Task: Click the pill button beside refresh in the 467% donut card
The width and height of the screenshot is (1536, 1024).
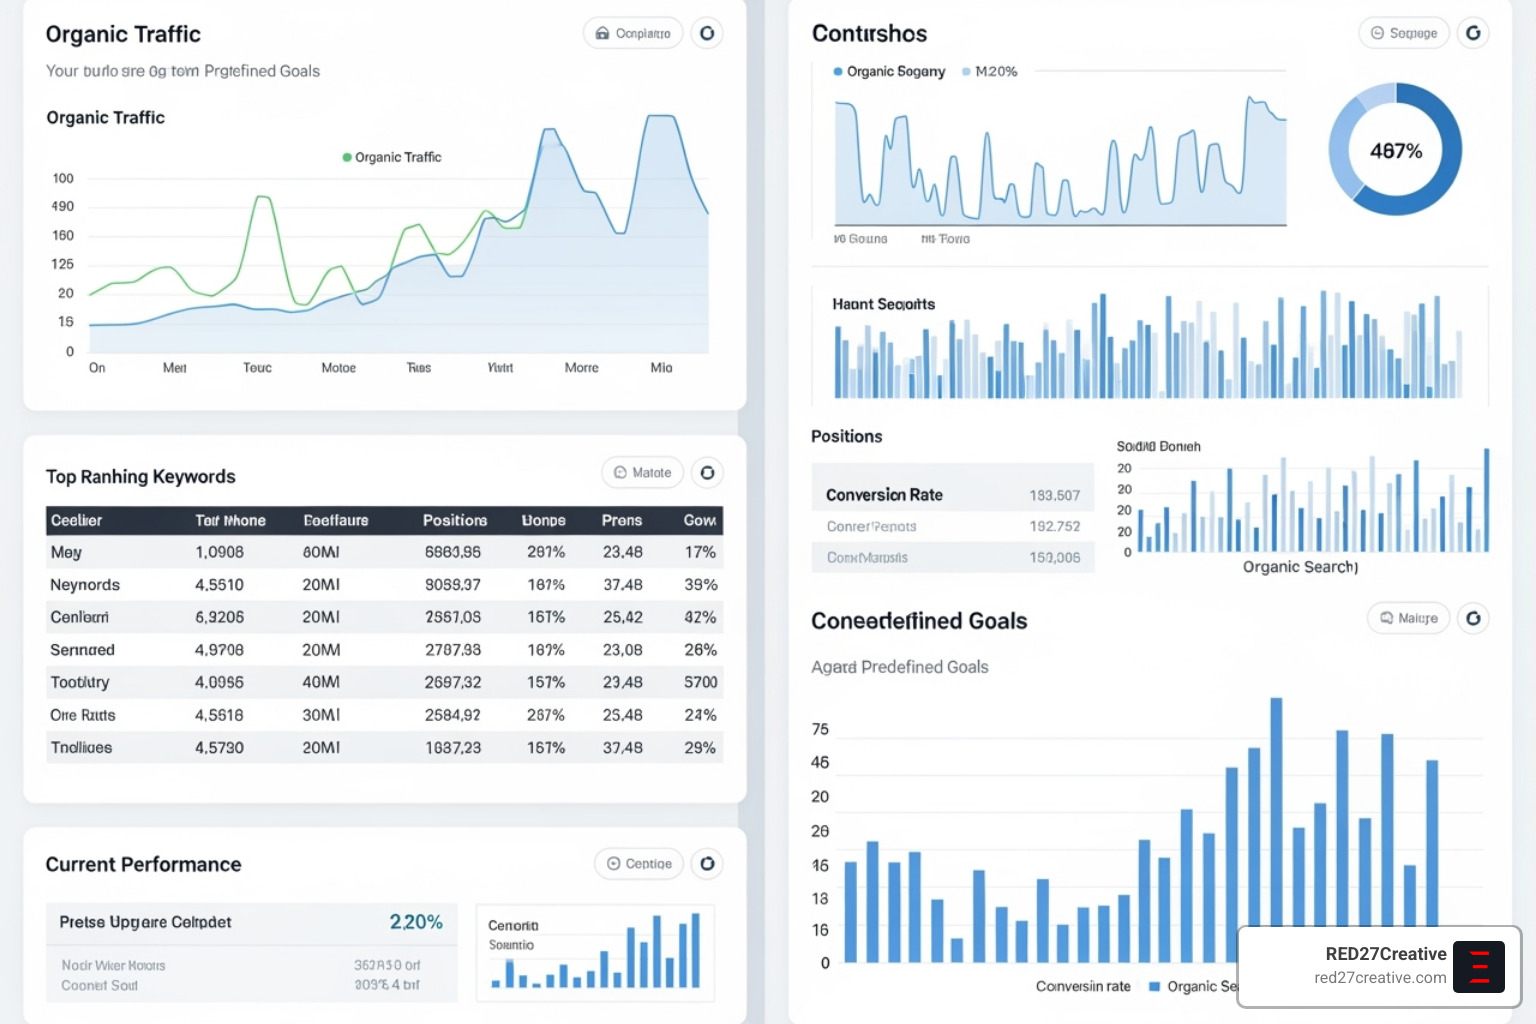Action: [1404, 33]
